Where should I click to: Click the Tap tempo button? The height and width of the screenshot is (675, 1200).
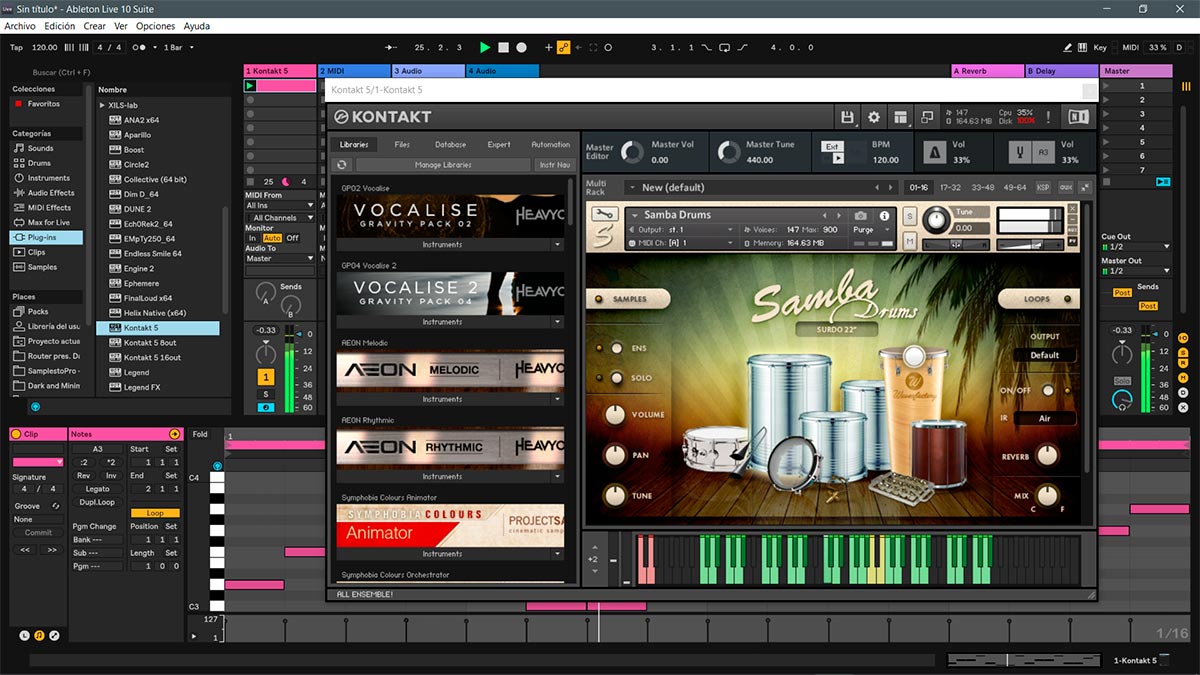pyautogui.click(x=16, y=47)
